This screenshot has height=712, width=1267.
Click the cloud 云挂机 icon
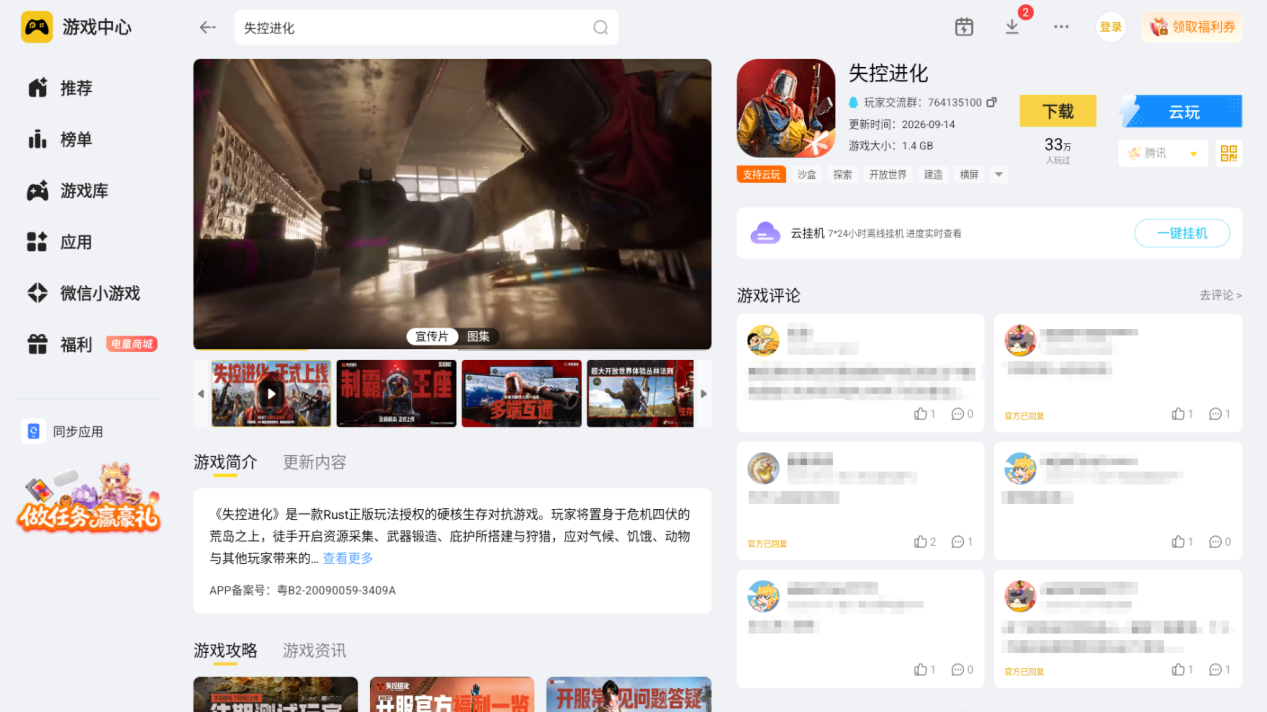766,233
